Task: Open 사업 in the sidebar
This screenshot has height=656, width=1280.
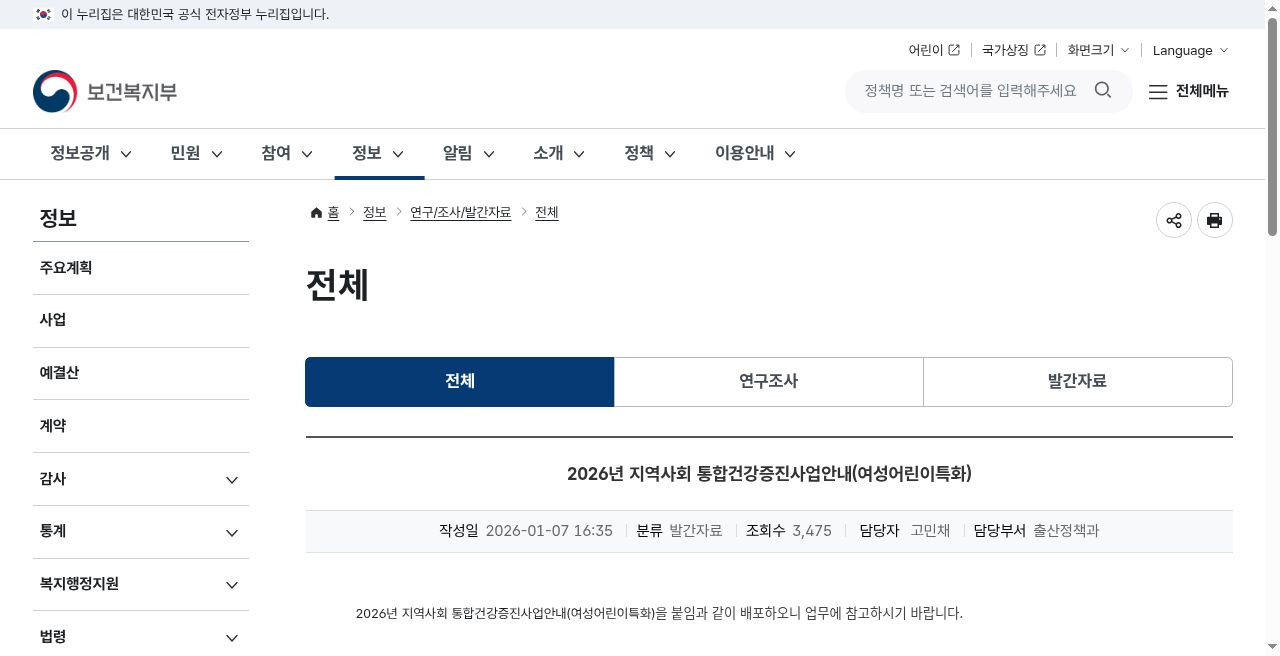Action: click(x=141, y=321)
